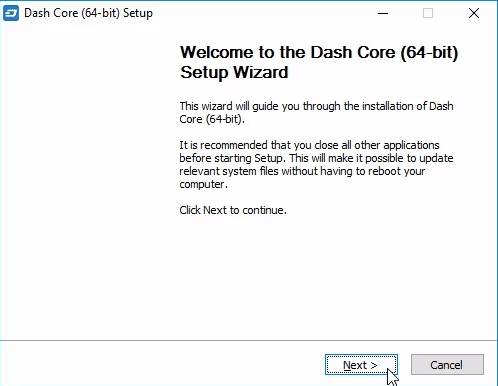
Task: Minimize the Dash Core Setup window
Action: pos(383,13)
